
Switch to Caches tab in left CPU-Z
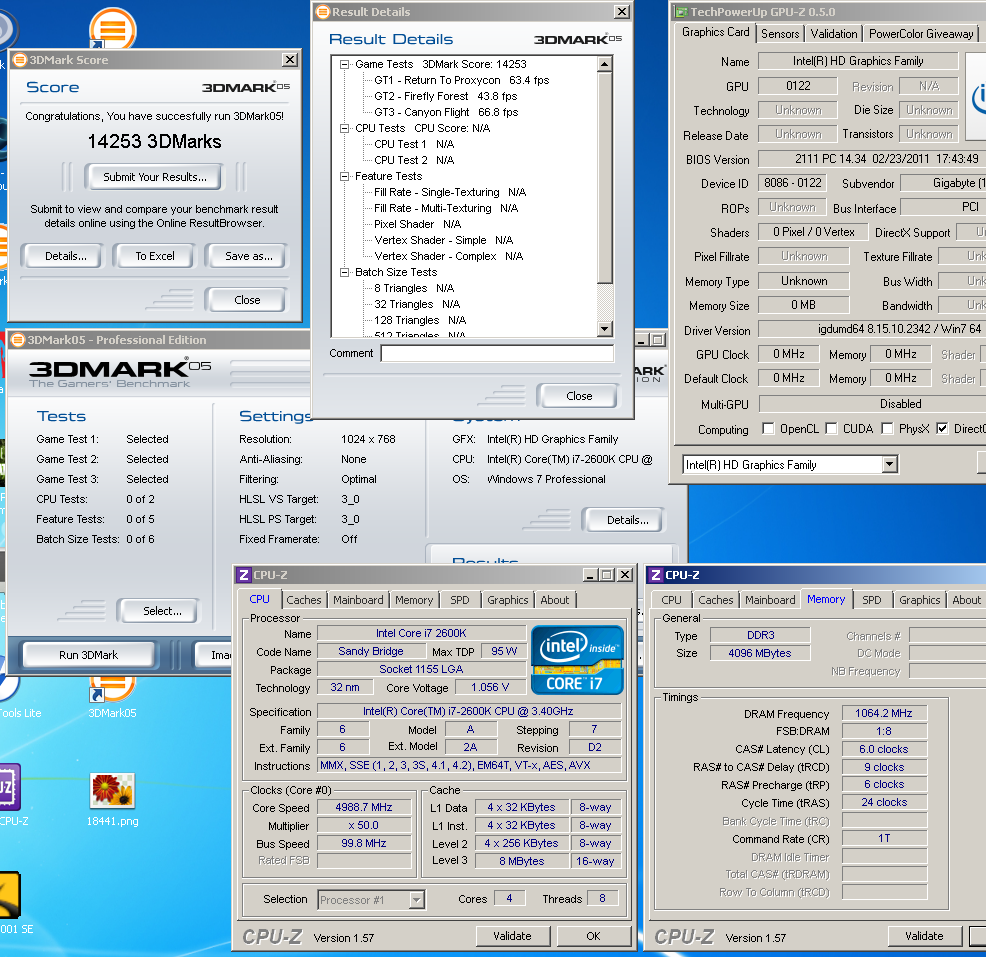click(304, 600)
